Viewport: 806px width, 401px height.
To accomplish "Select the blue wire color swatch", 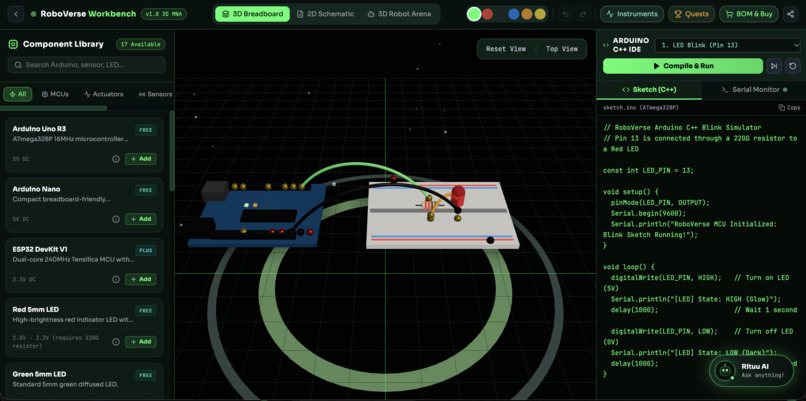I will 514,14.
